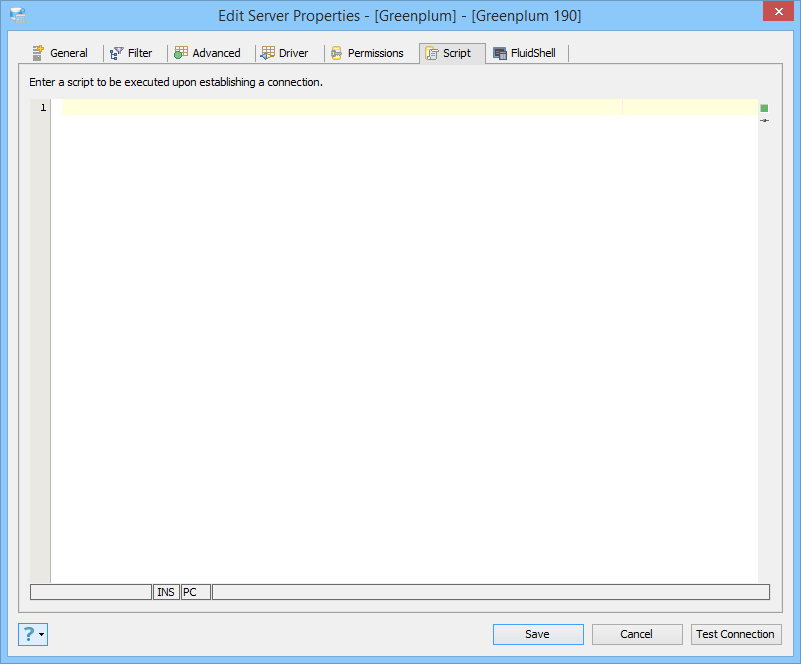
Task: Click the PC line-ending indicator
Action: point(196,592)
